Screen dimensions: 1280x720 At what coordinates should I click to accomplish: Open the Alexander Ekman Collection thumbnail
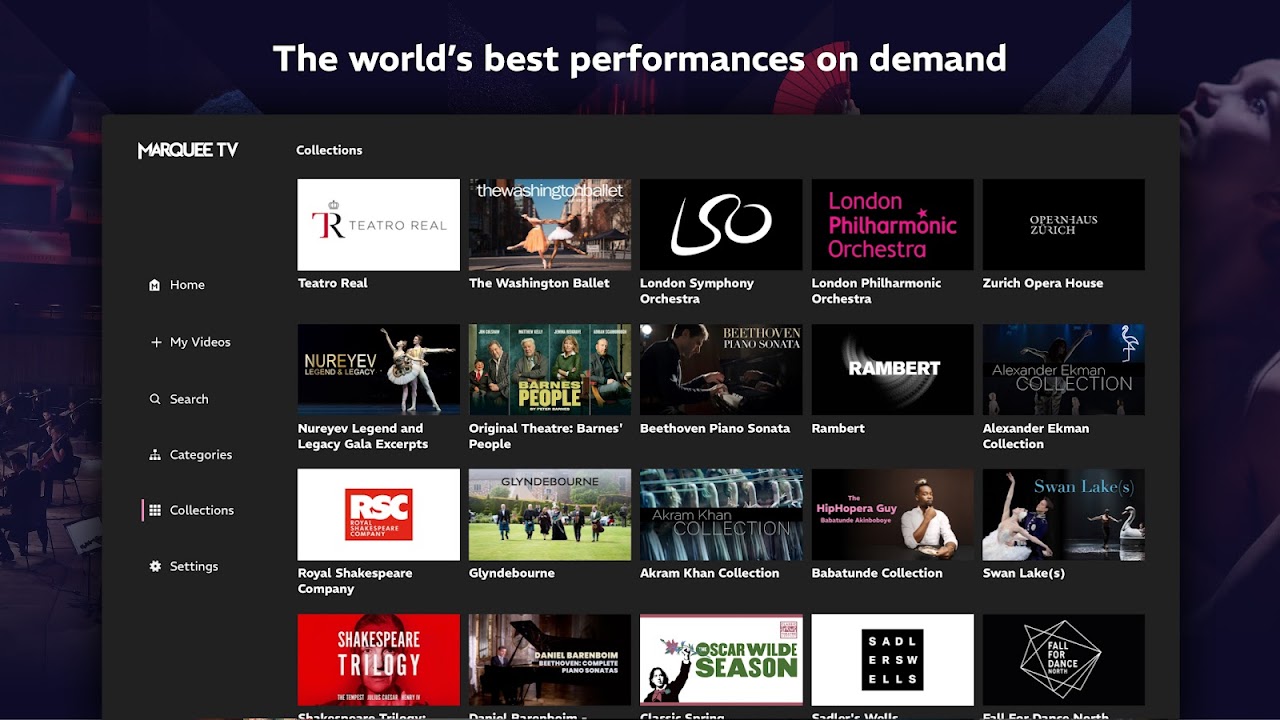point(1064,370)
